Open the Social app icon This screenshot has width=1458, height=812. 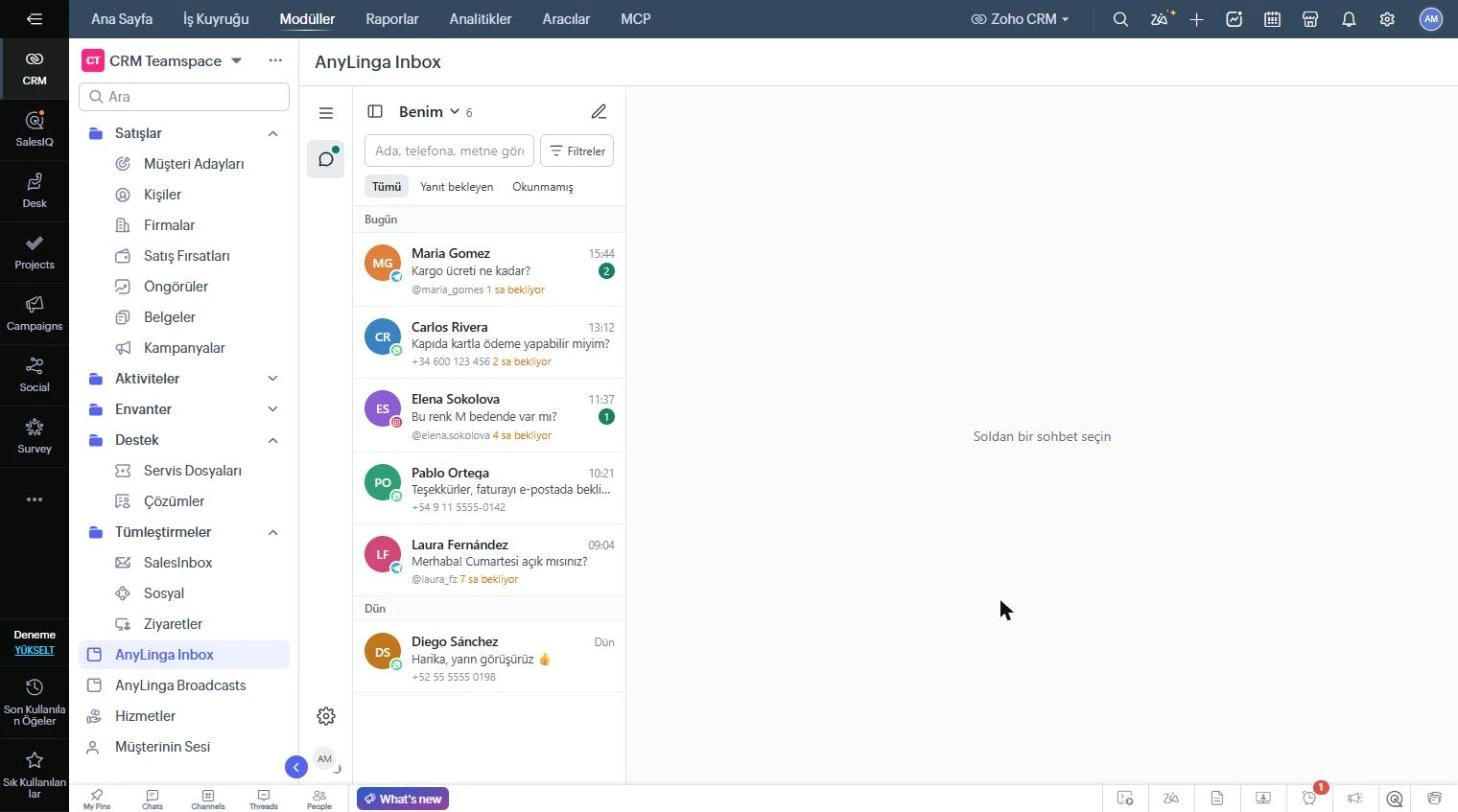click(x=34, y=374)
